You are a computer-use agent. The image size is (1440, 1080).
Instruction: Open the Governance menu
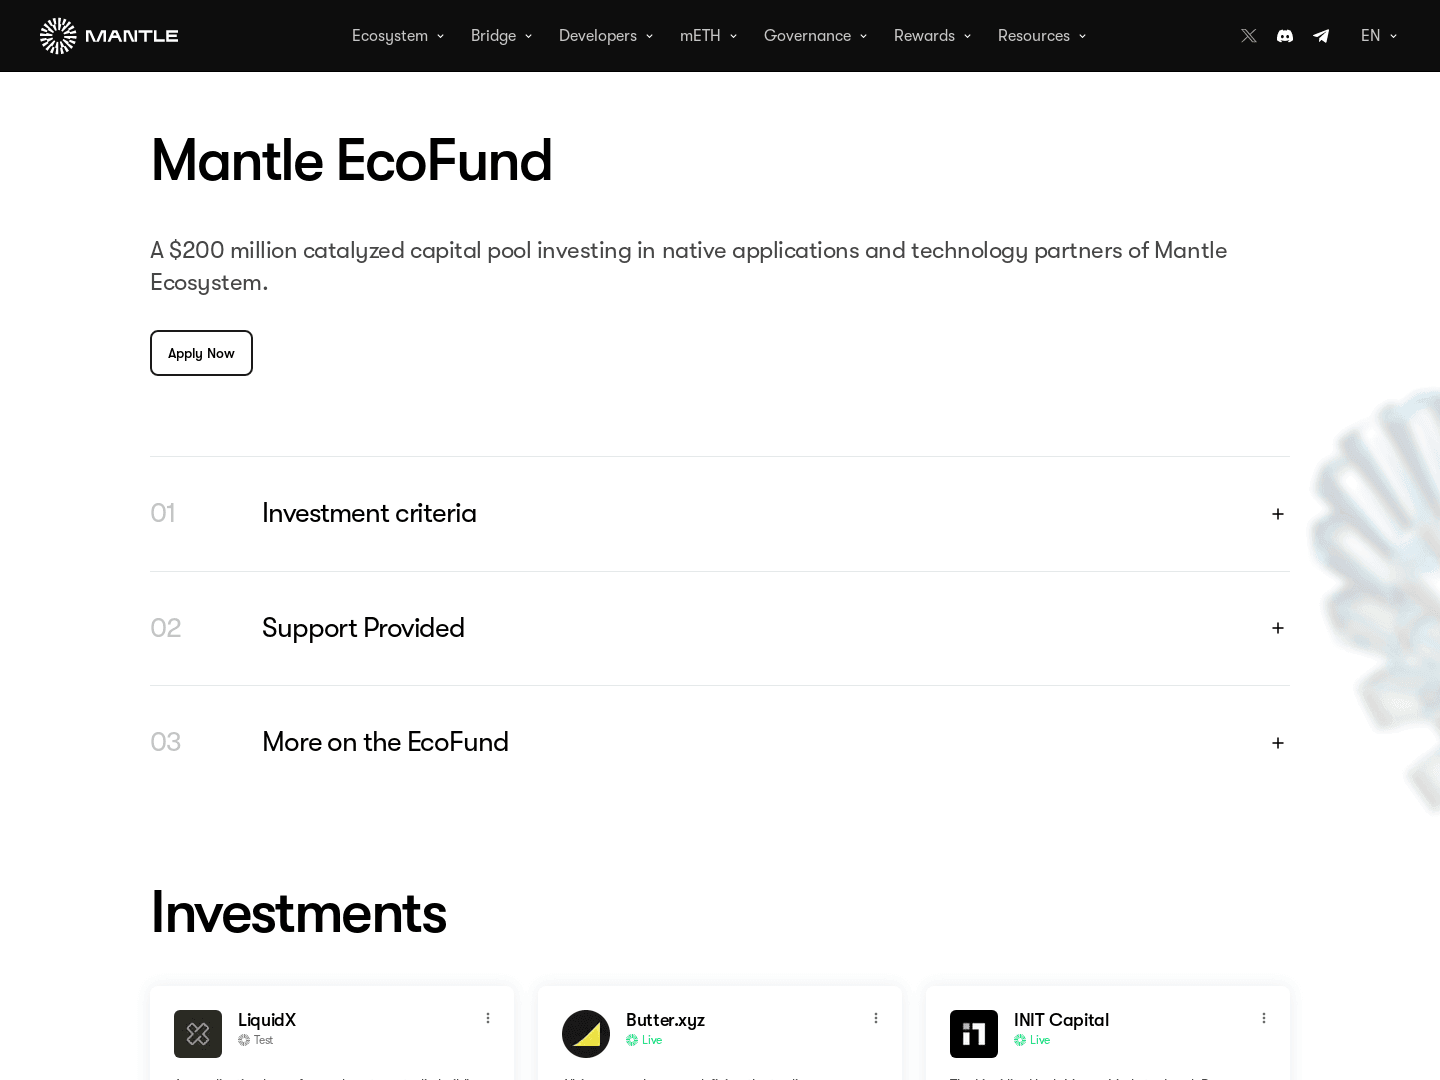pos(815,36)
